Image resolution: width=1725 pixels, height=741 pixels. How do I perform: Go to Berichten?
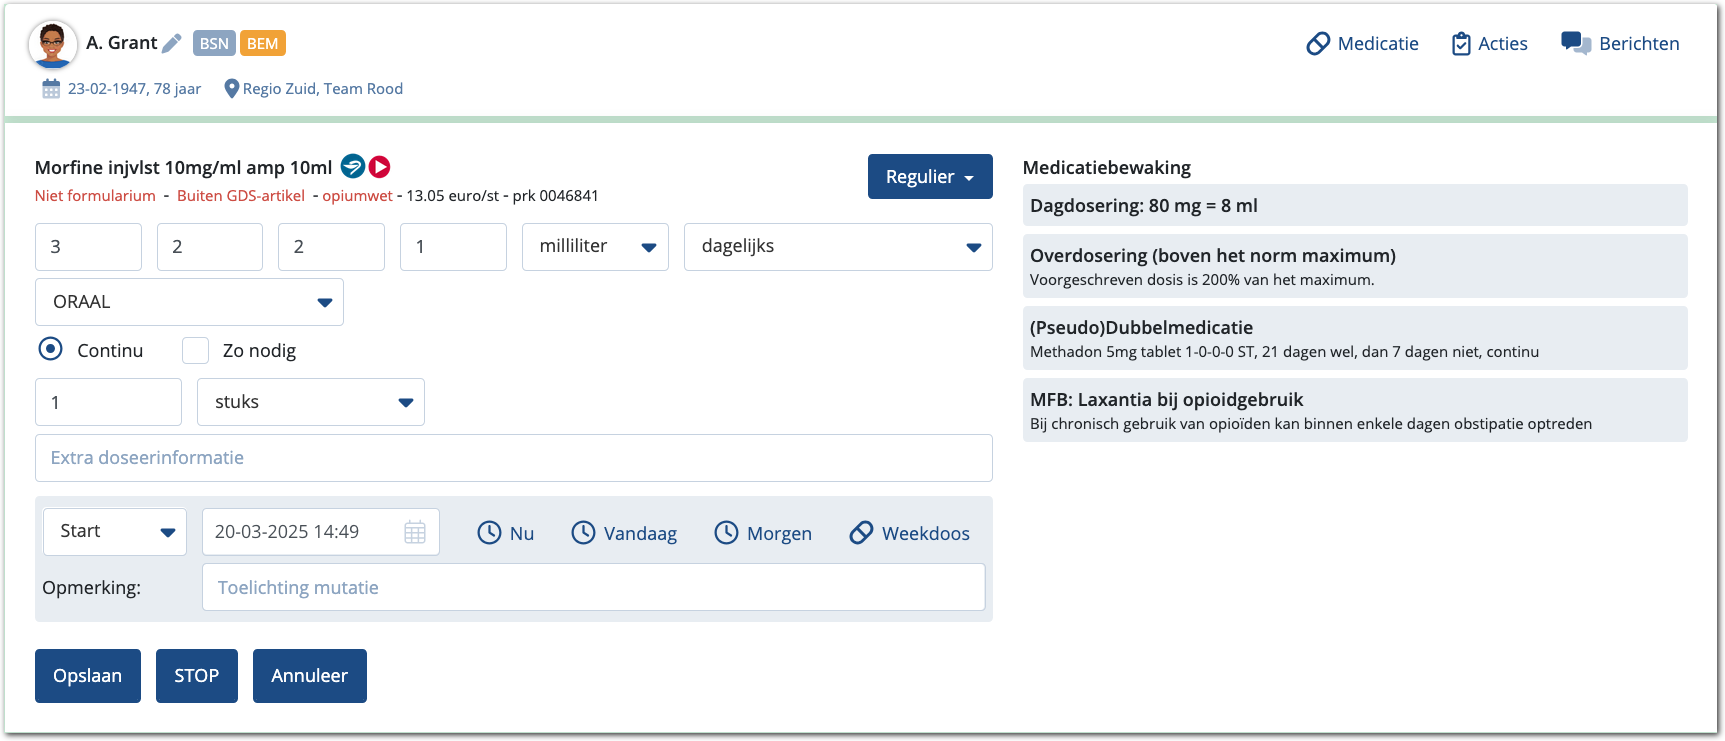pyautogui.click(x=1620, y=43)
